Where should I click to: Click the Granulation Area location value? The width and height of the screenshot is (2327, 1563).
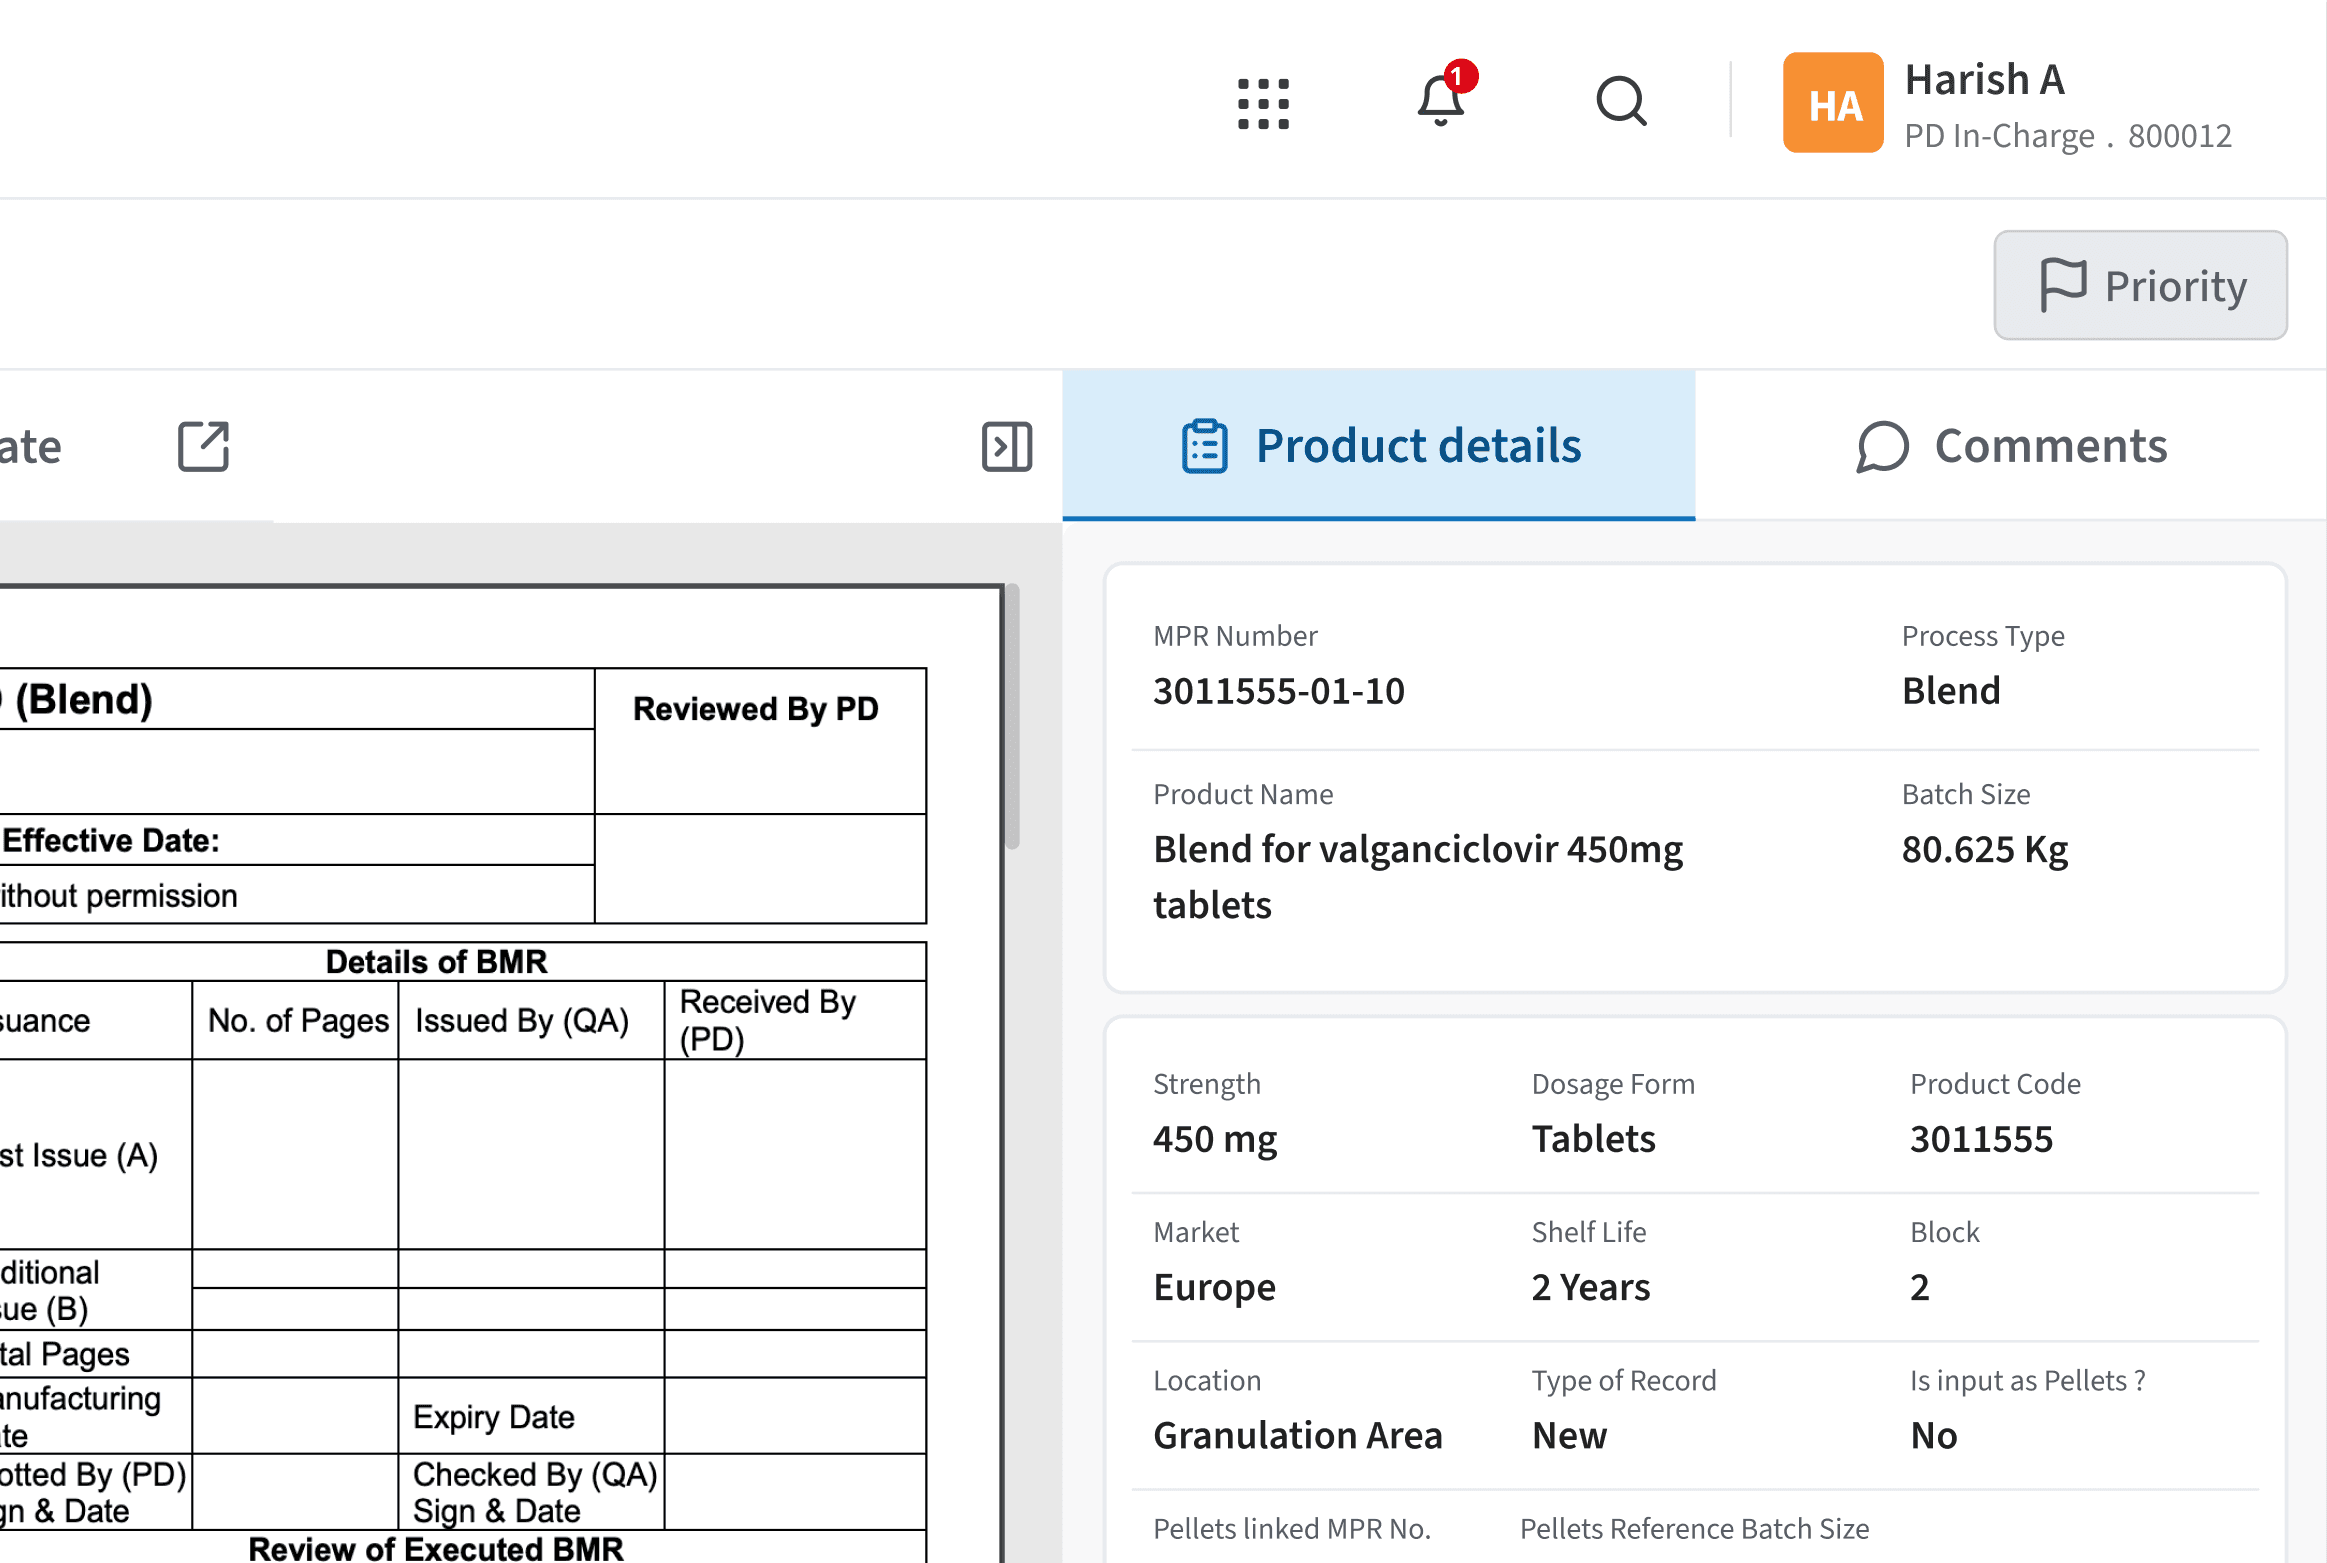[1297, 1435]
